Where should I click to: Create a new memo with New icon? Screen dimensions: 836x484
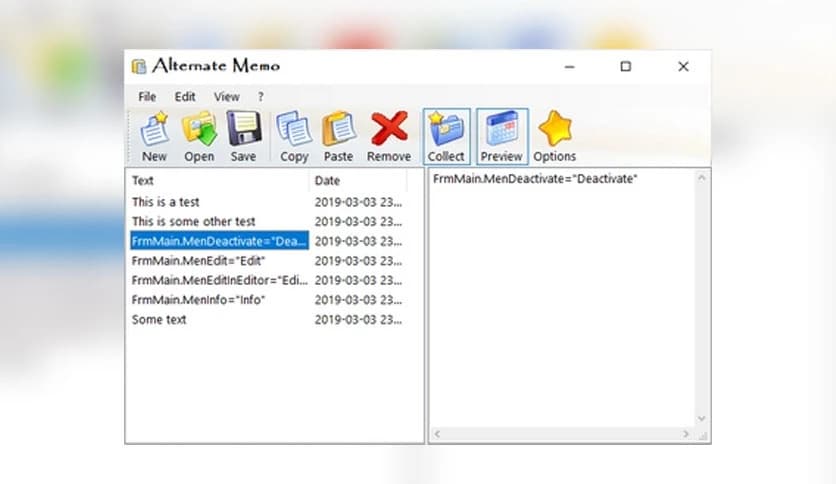[x=154, y=136]
